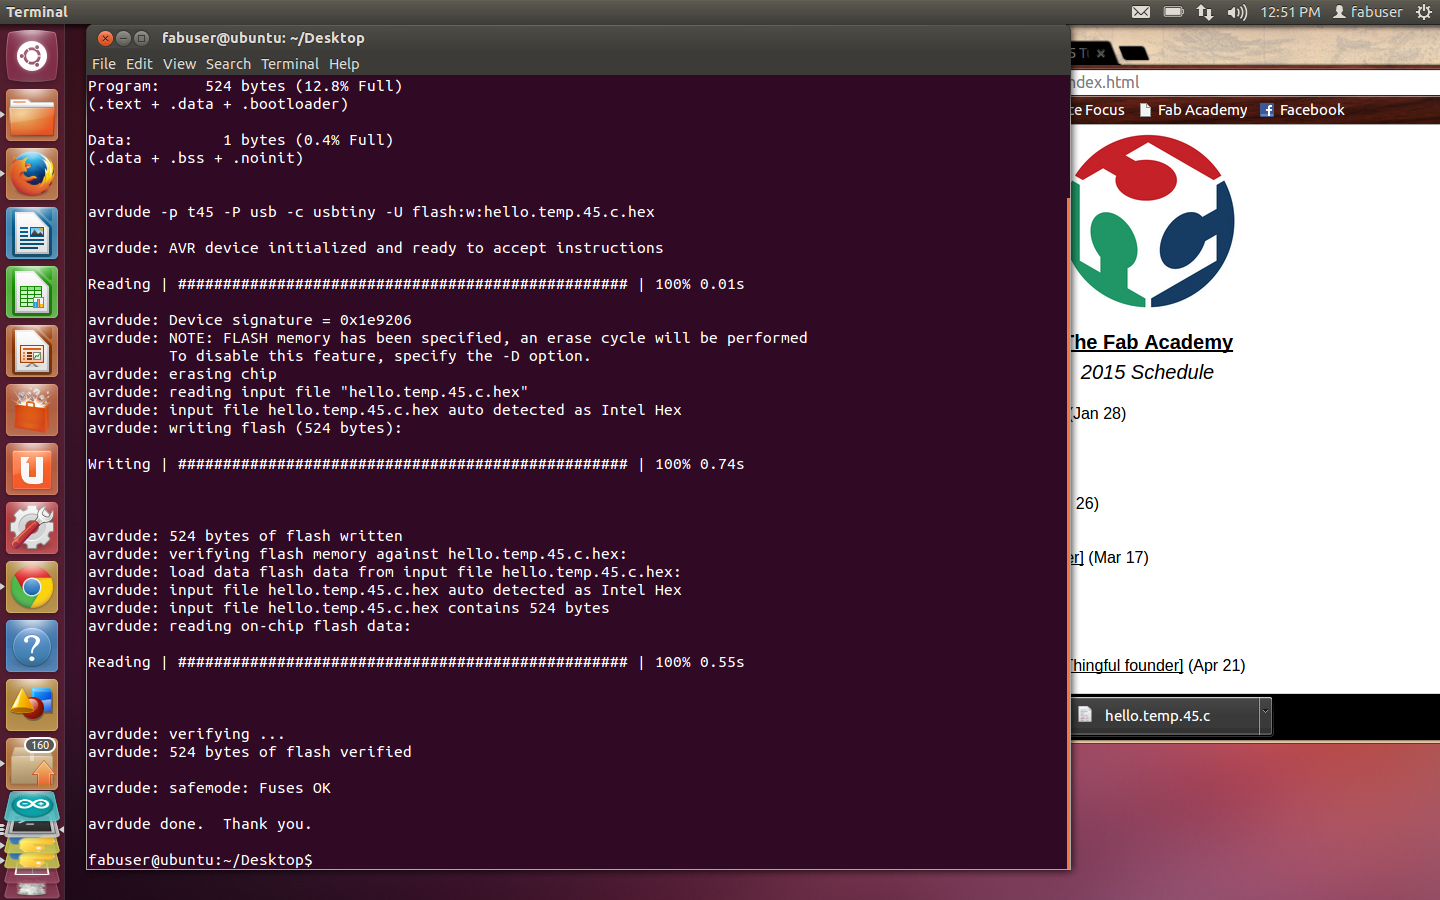Open System Settings wrench-and-gear launcher icon

pyautogui.click(x=32, y=528)
